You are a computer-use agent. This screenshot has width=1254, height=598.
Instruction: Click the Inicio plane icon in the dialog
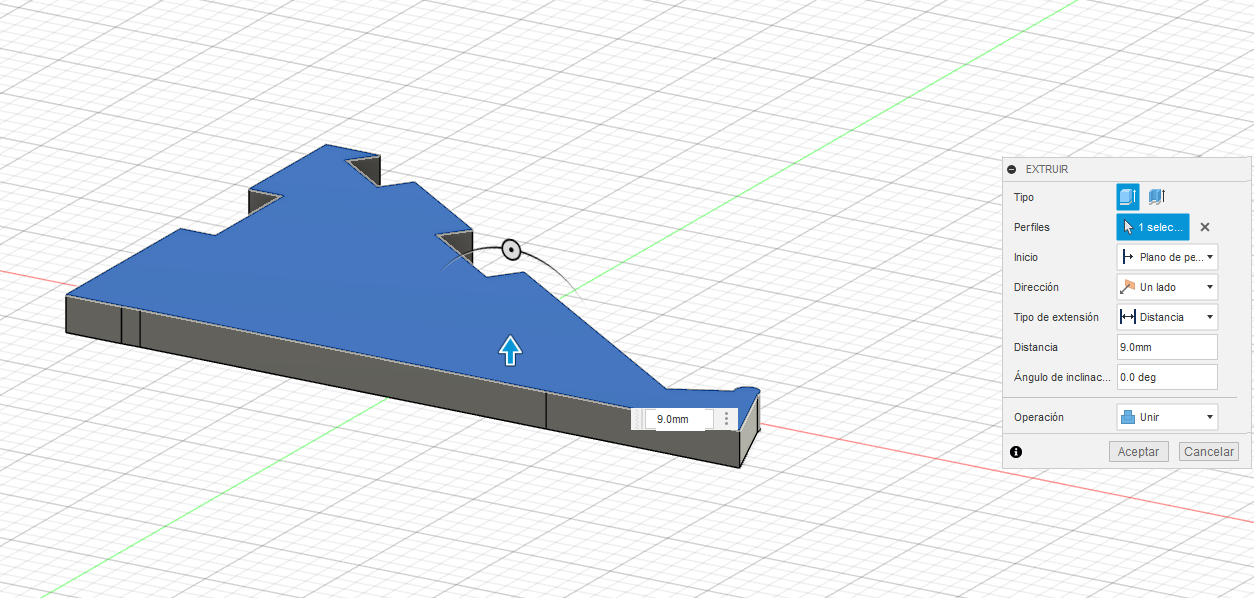[x=1127, y=257]
